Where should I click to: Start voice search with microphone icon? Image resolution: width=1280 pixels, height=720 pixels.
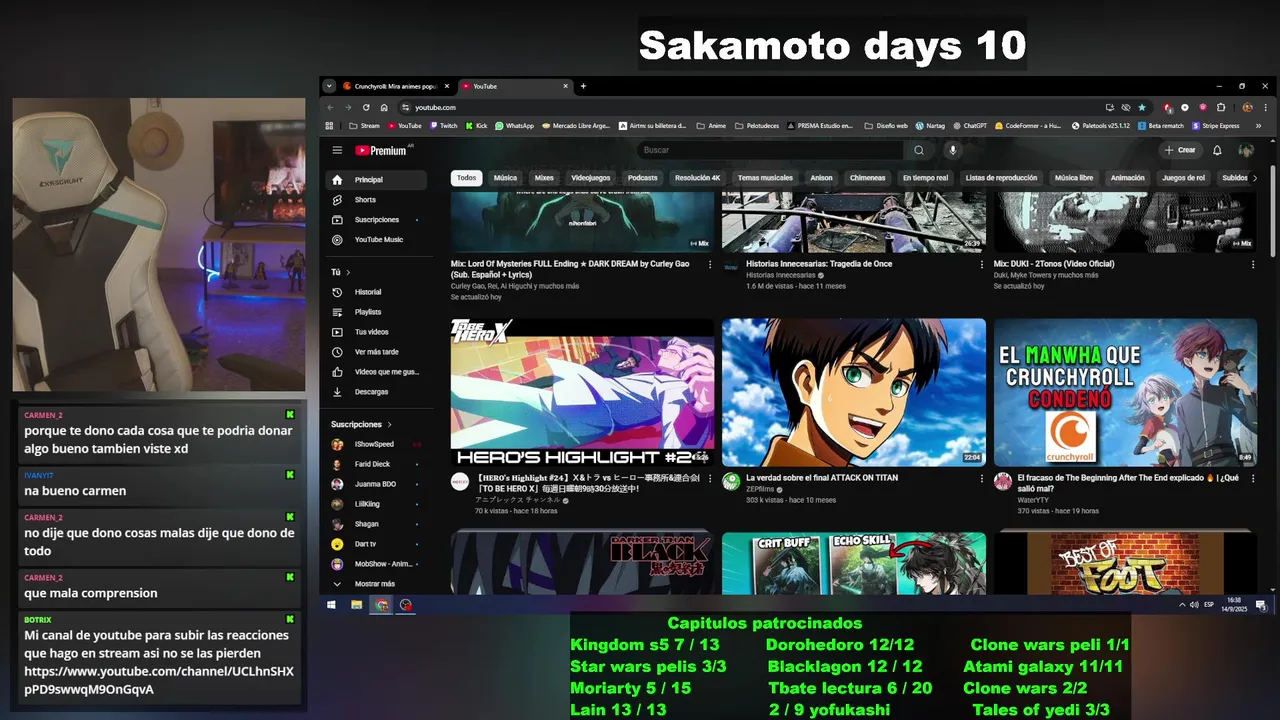coord(952,150)
